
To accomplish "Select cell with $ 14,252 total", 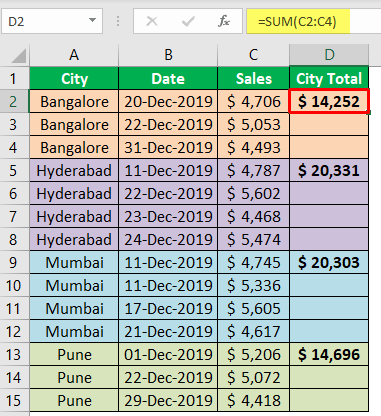I will click(x=329, y=102).
